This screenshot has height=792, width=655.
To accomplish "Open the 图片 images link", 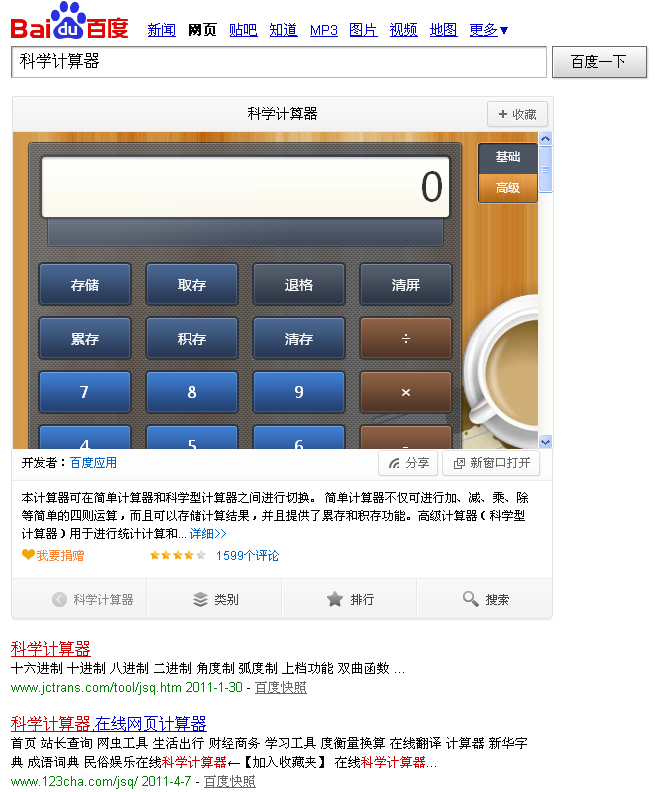I will [x=364, y=30].
